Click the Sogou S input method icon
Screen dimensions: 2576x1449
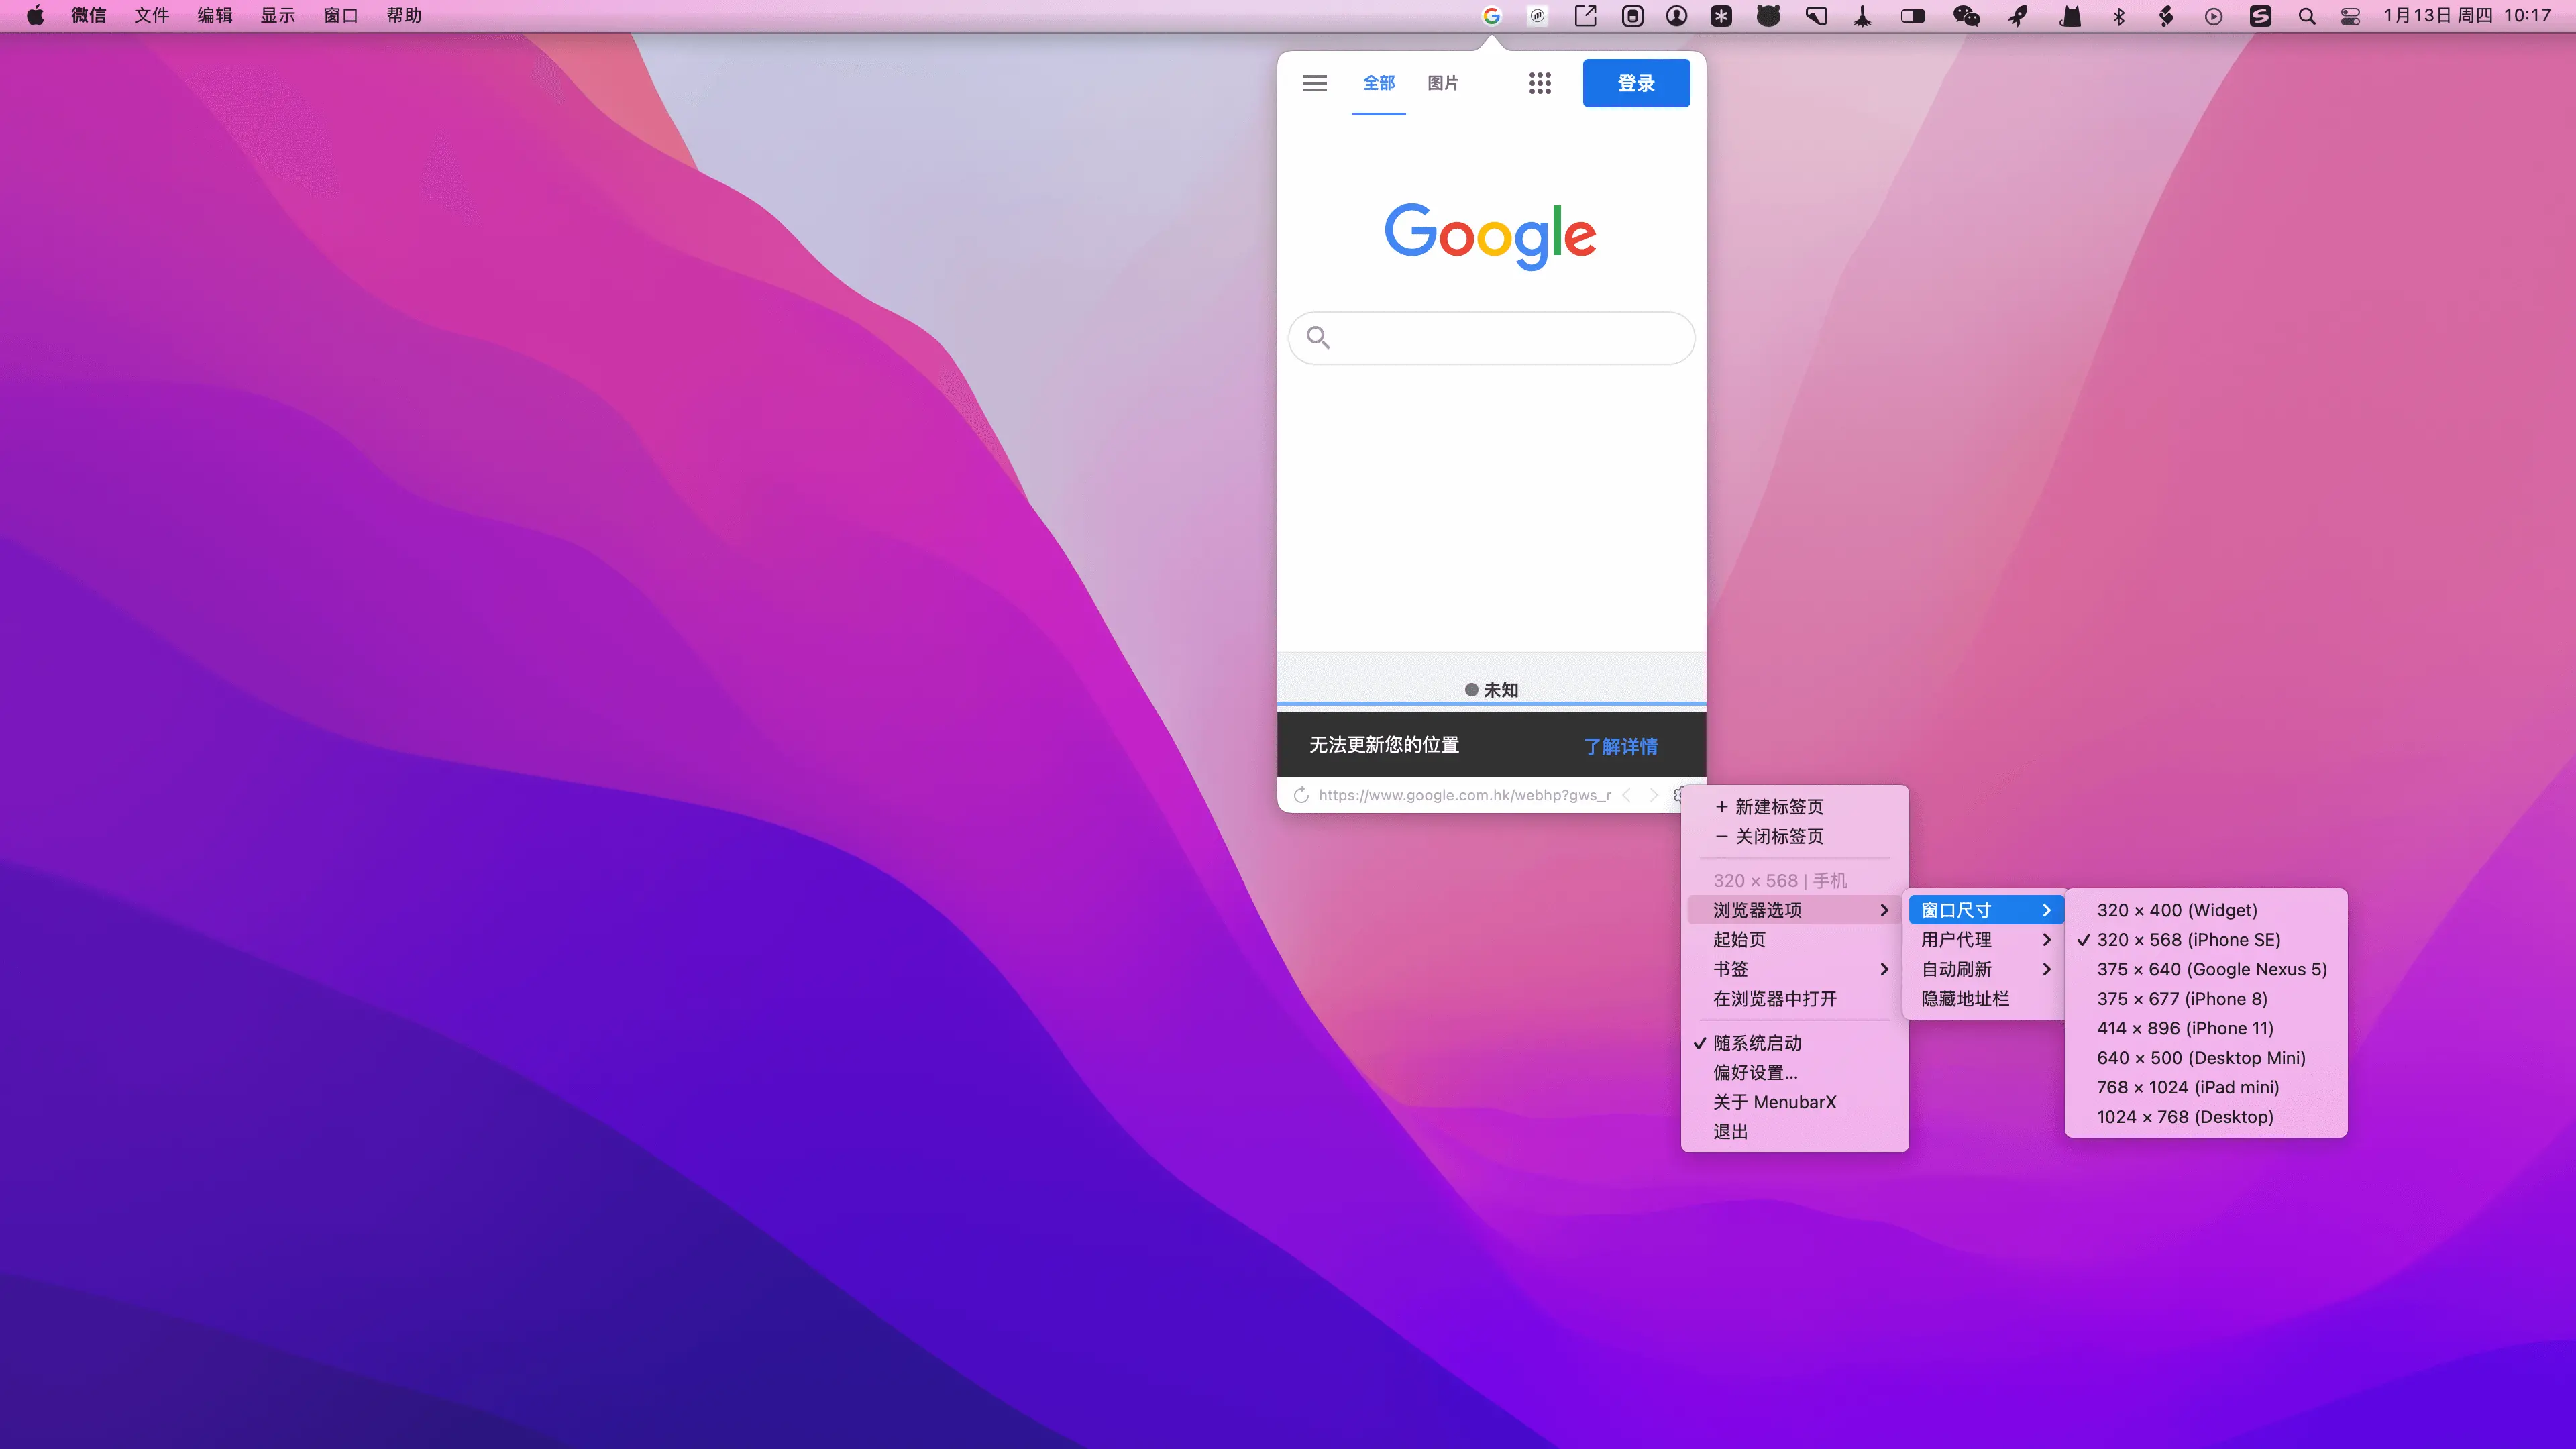click(2260, 16)
